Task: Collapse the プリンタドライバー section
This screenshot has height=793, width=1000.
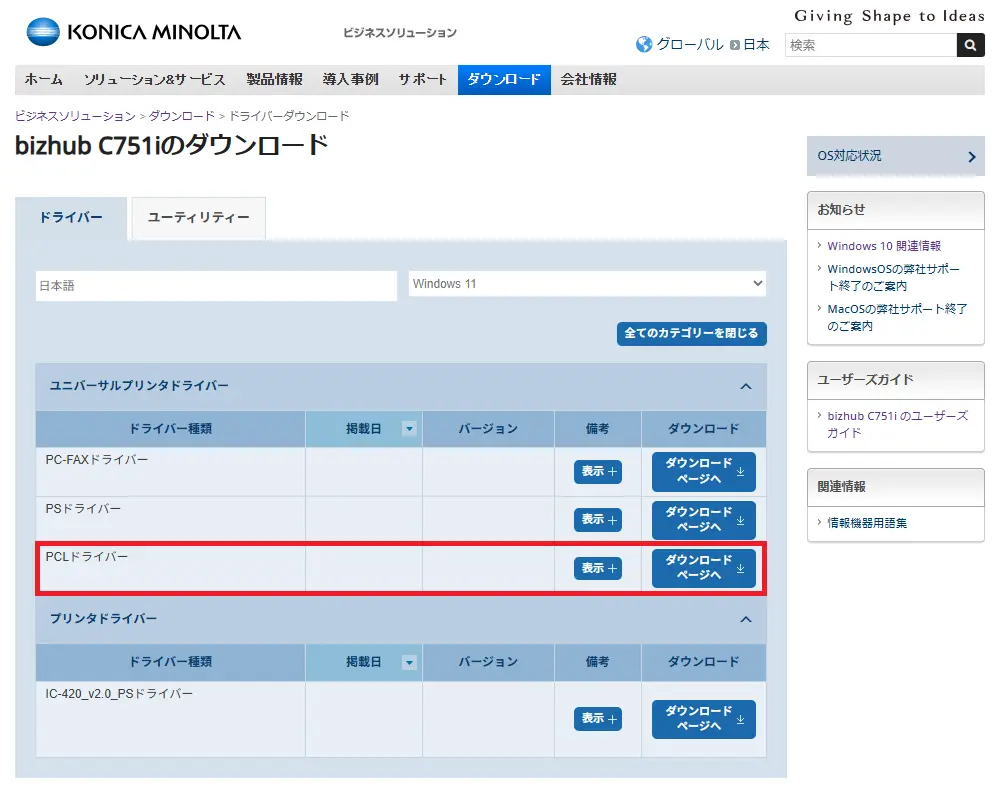Action: [745, 620]
